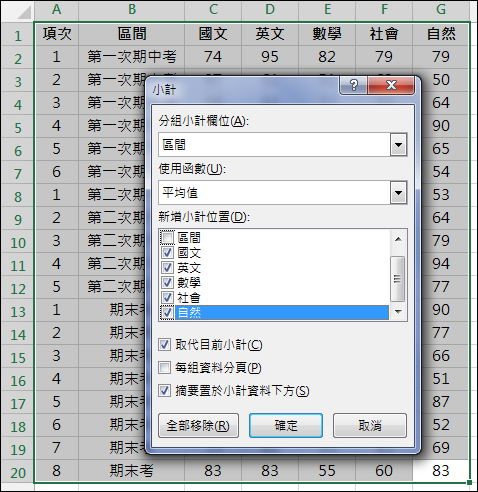This screenshot has height=492, width=478.
Task: Click the 英文 header cell in row 1
Action: click(270, 34)
